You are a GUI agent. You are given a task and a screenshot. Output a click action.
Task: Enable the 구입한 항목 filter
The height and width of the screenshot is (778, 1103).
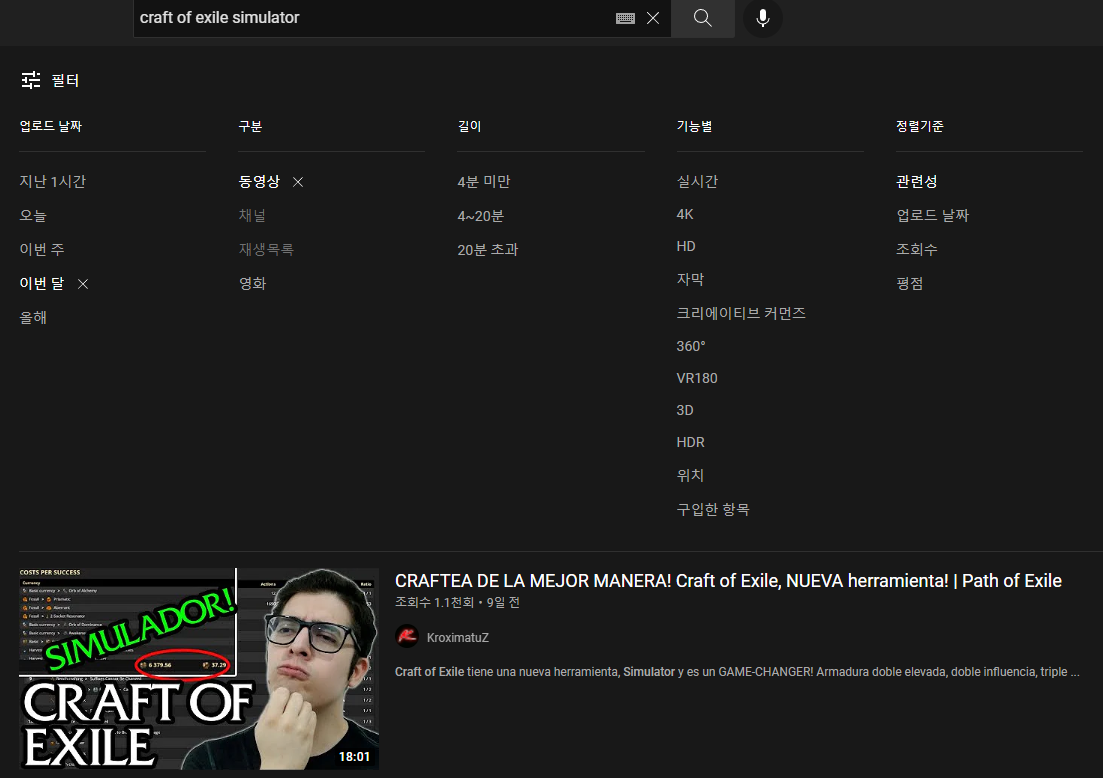[x=713, y=509]
